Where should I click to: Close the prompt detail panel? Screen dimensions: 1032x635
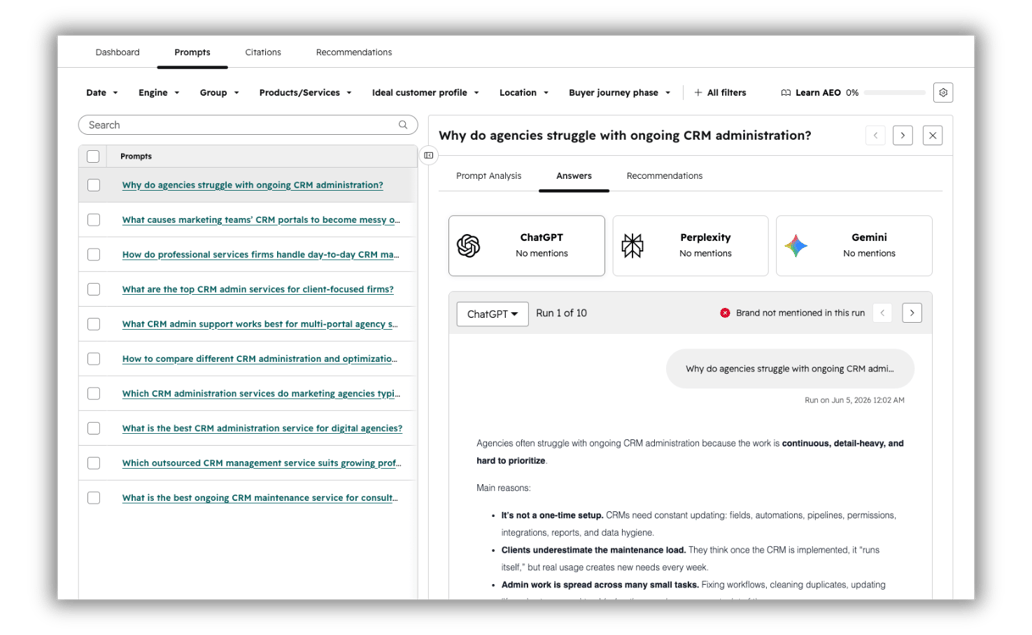[933, 136]
